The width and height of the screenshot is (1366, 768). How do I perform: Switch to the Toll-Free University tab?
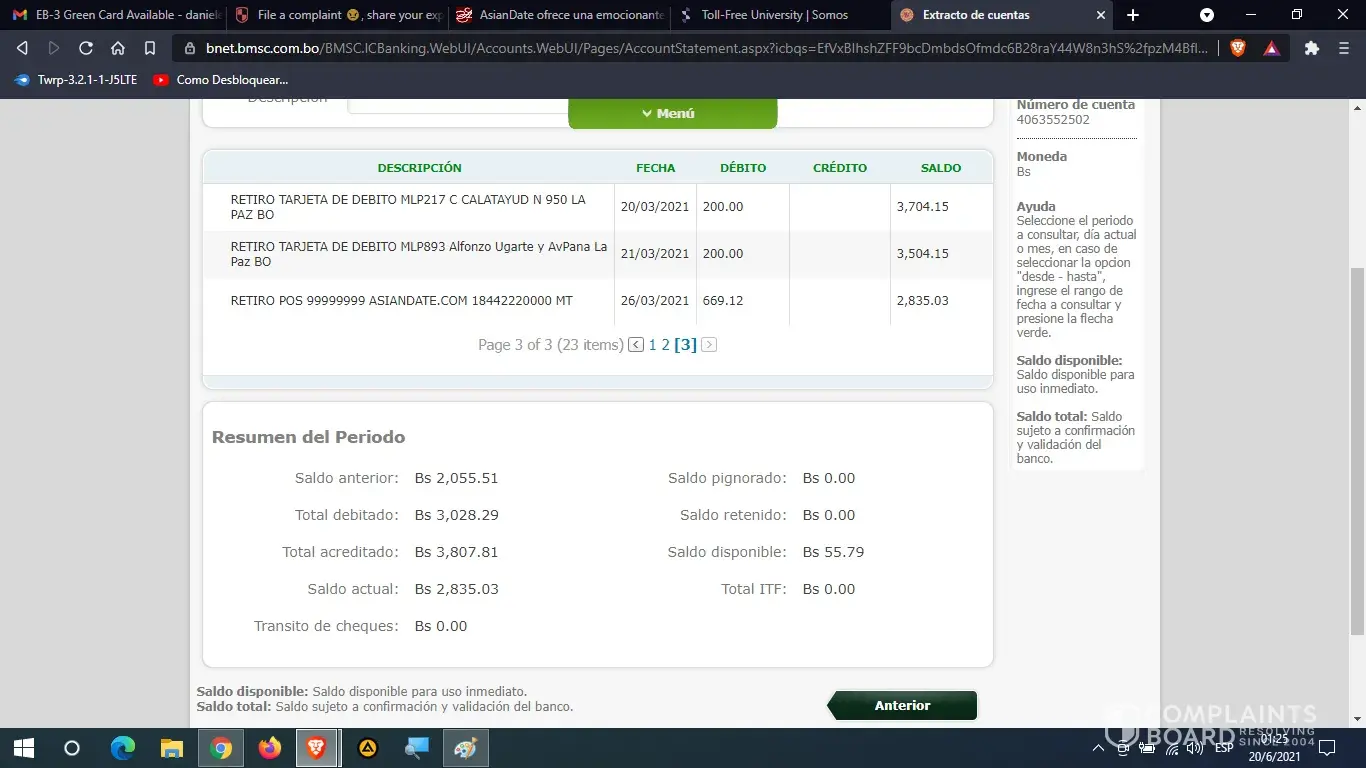775,15
